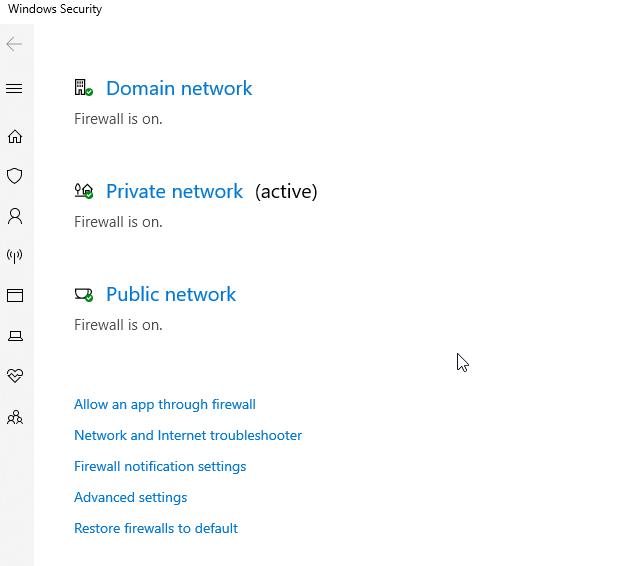The height and width of the screenshot is (566, 642).
Task: Expand the hamburger navigation menu
Action: click(14, 88)
